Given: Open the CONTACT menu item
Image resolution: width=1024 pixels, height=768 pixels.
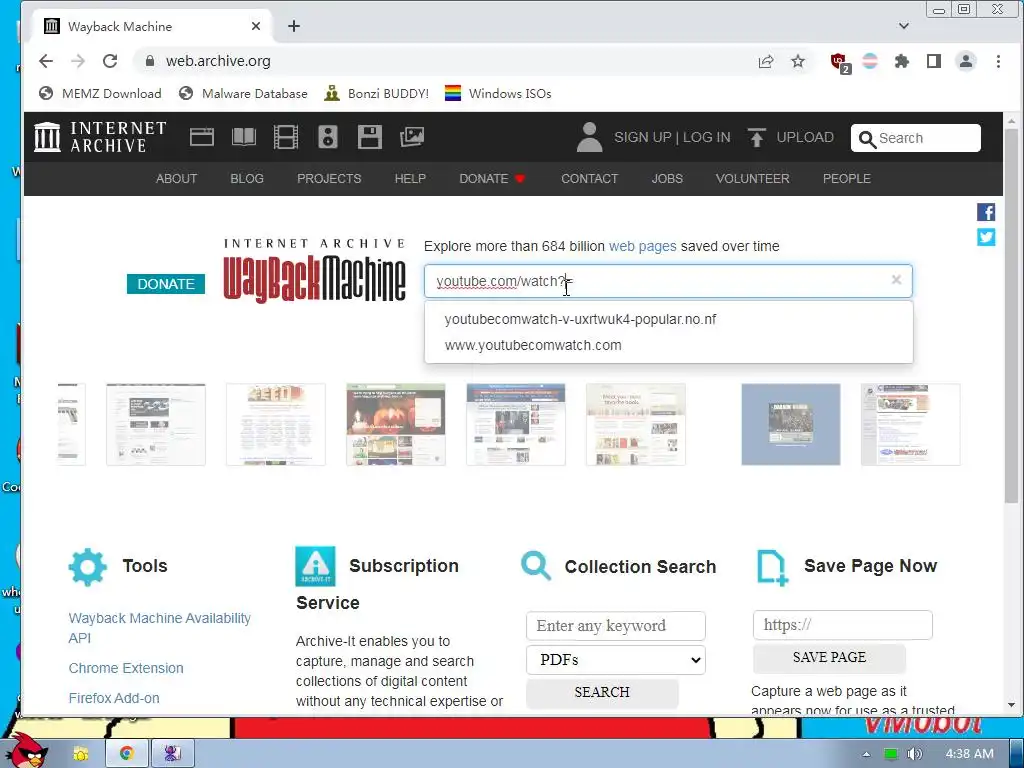Looking at the screenshot, I should [x=590, y=179].
